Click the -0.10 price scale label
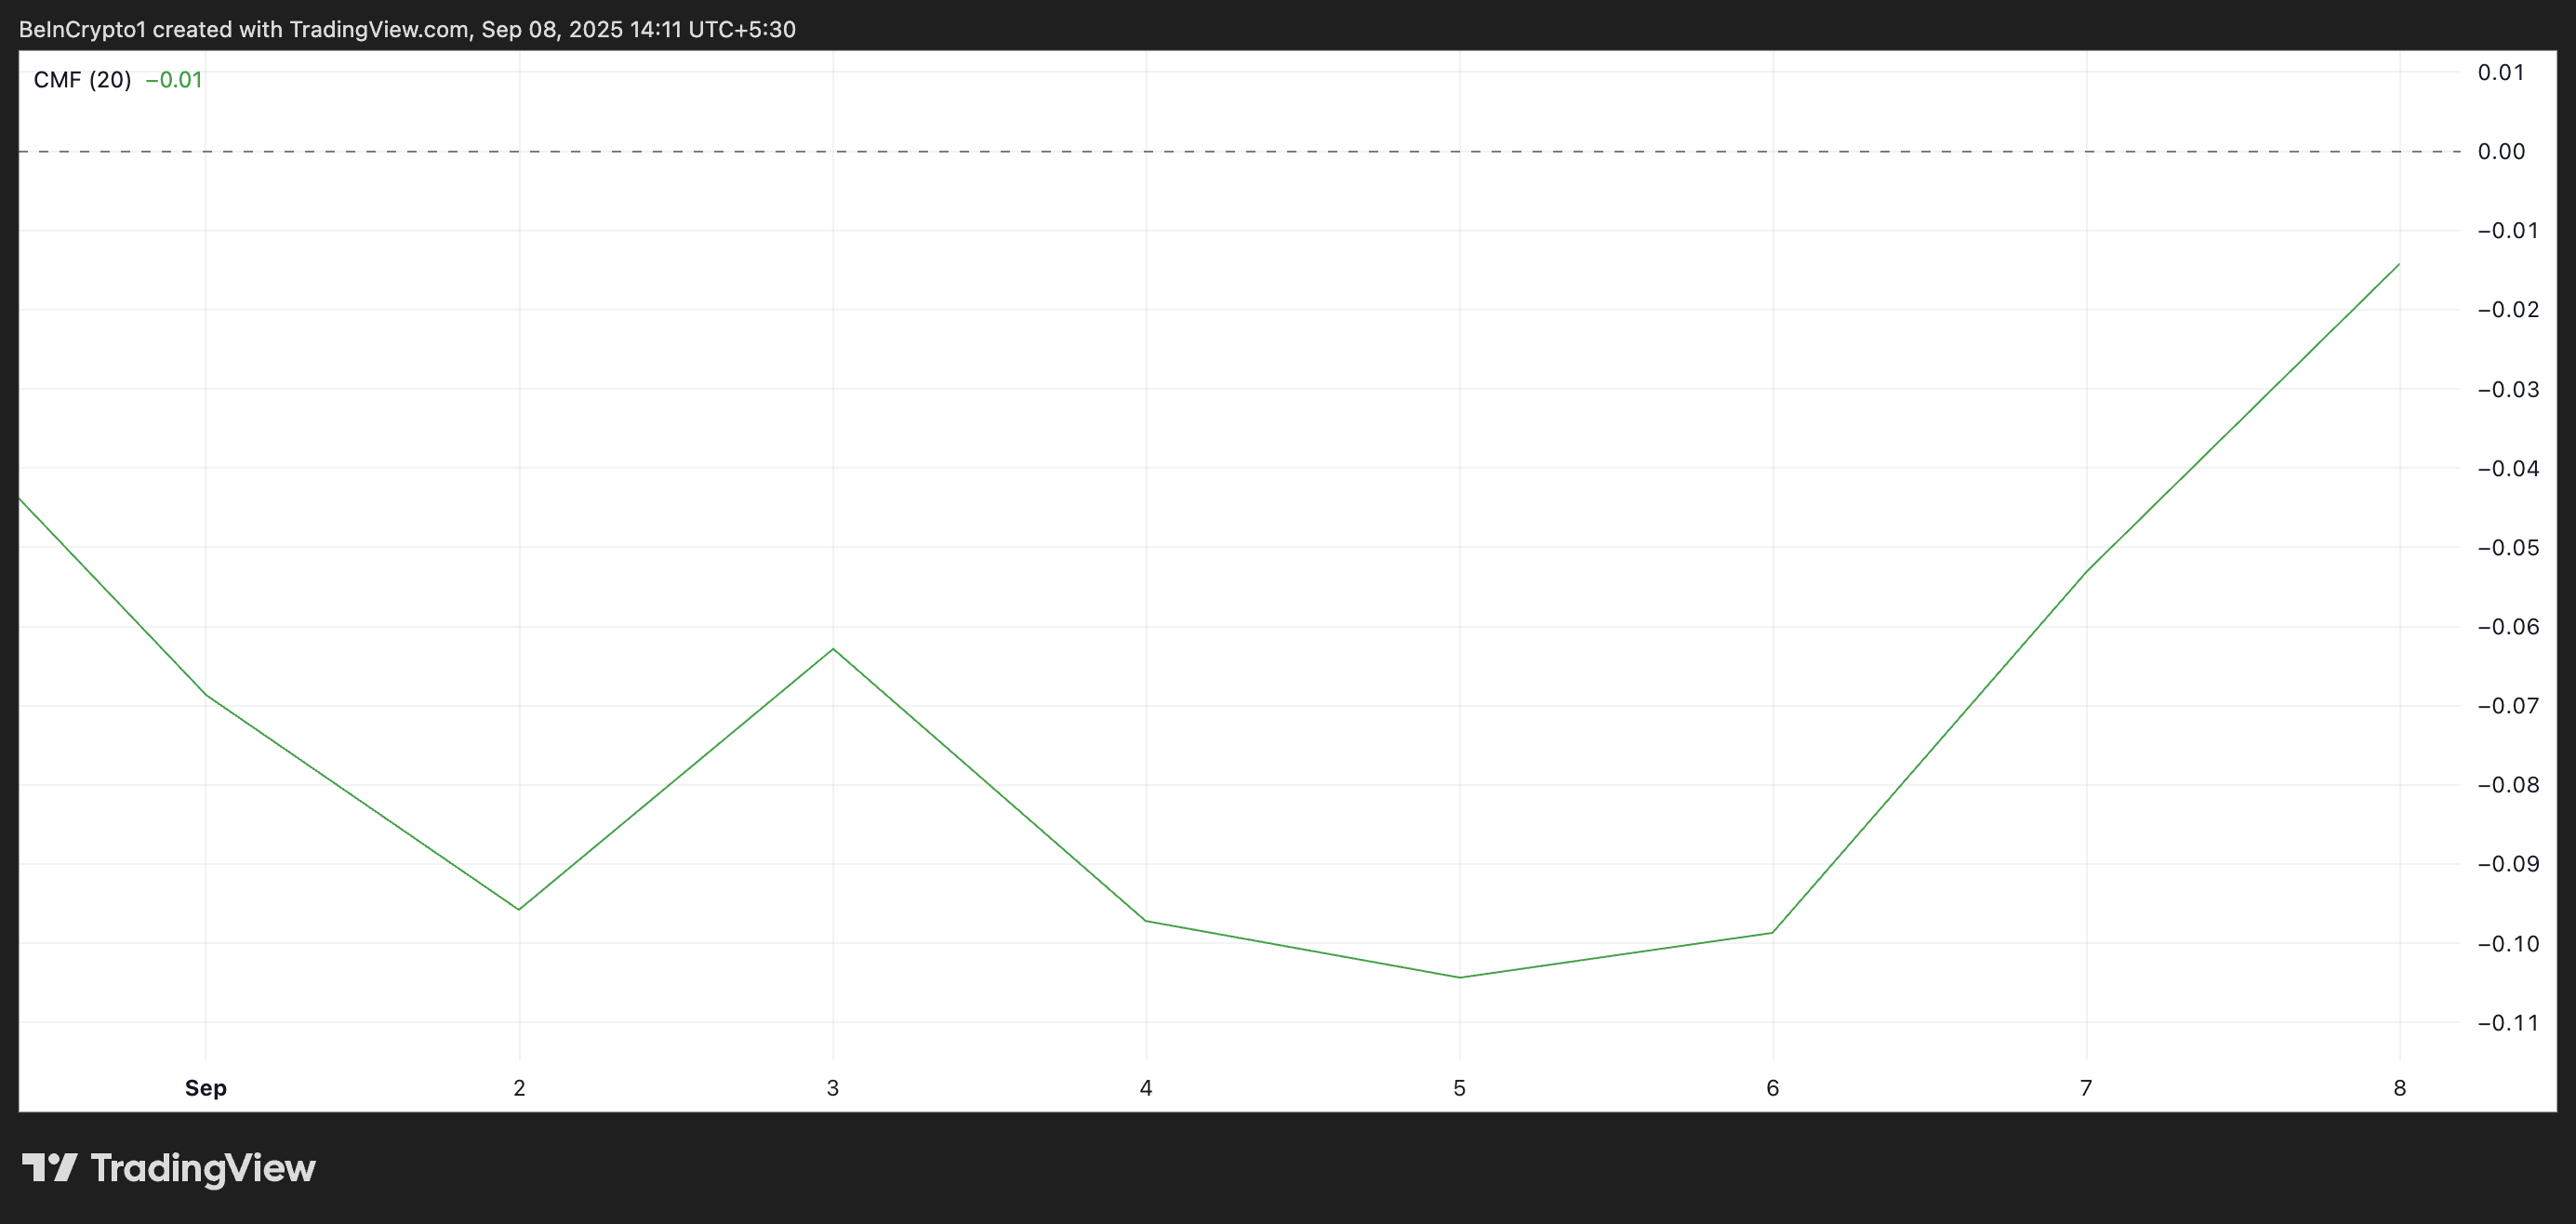2576x1224 pixels. (2508, 944)
